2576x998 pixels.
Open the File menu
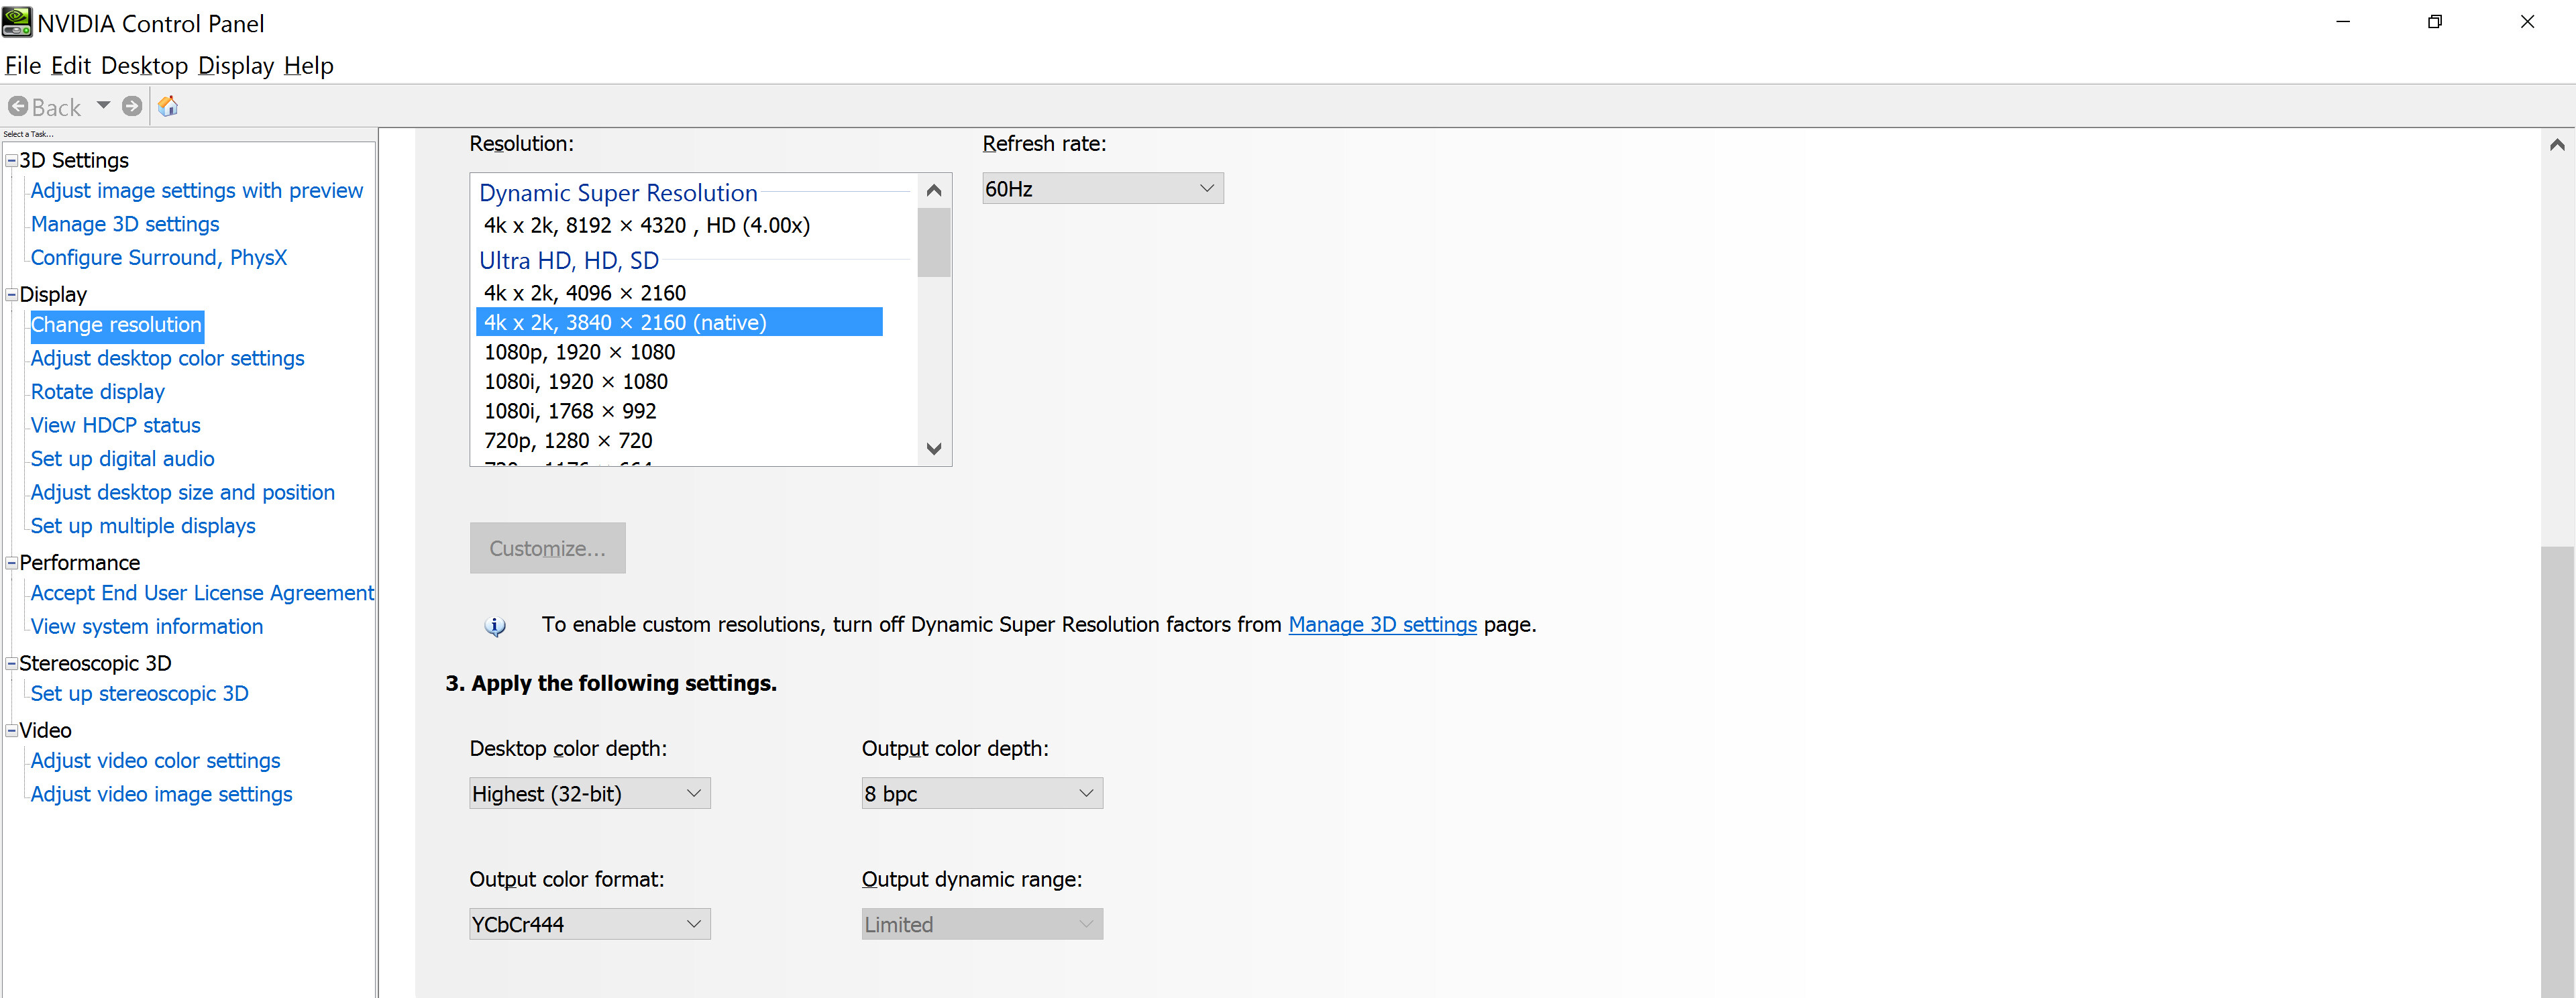click(23, 66)
